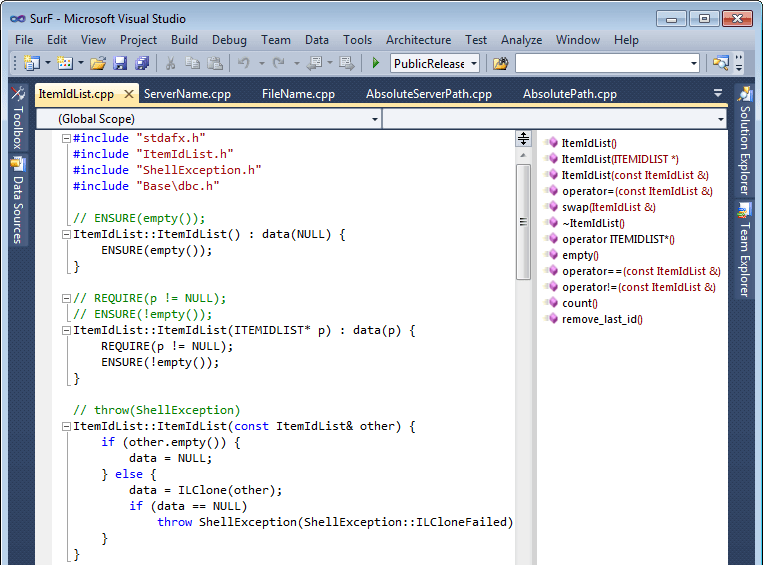Open the Team Explorer side tab
Image resolution: width=763 pixels, height=565 pixels.
tap(744, 251)
